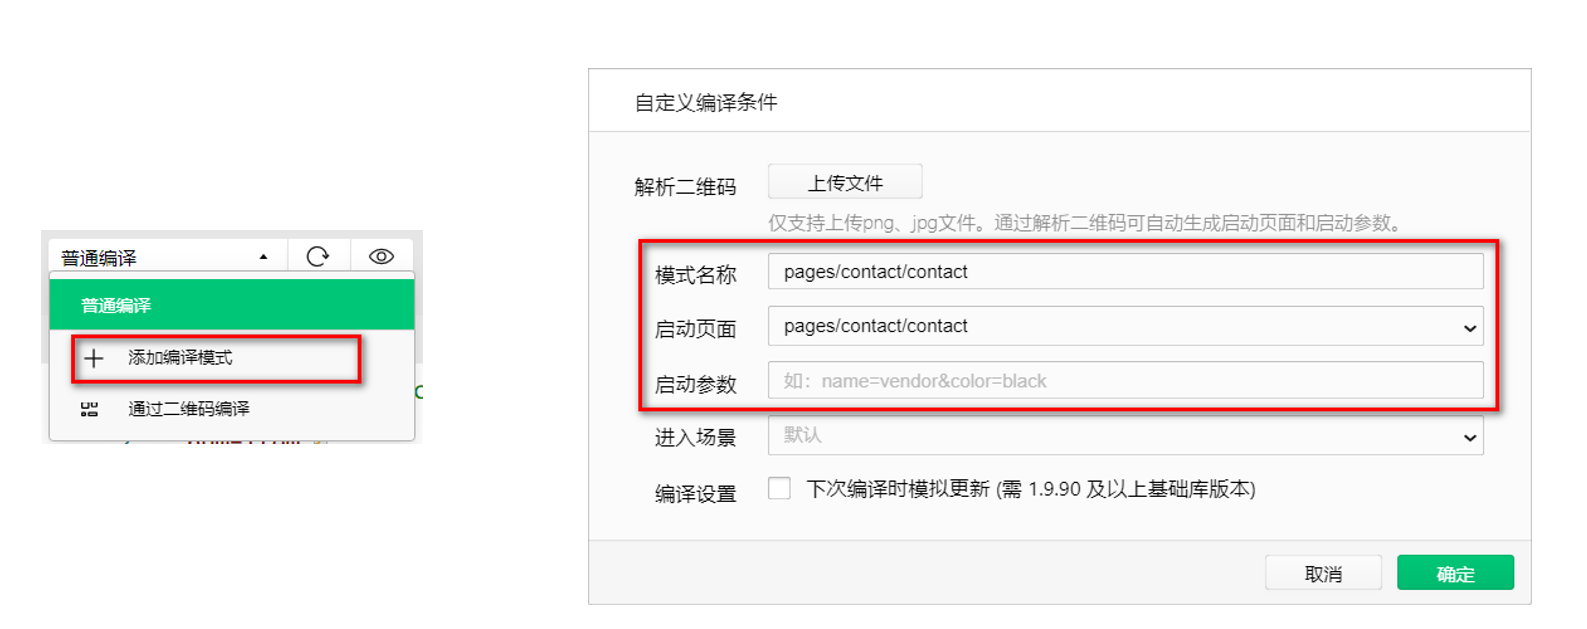The width and height of the screenshot is (1587, 629).
Task: Open the 启动页面 dropdown chevron
Action: 1469,328
